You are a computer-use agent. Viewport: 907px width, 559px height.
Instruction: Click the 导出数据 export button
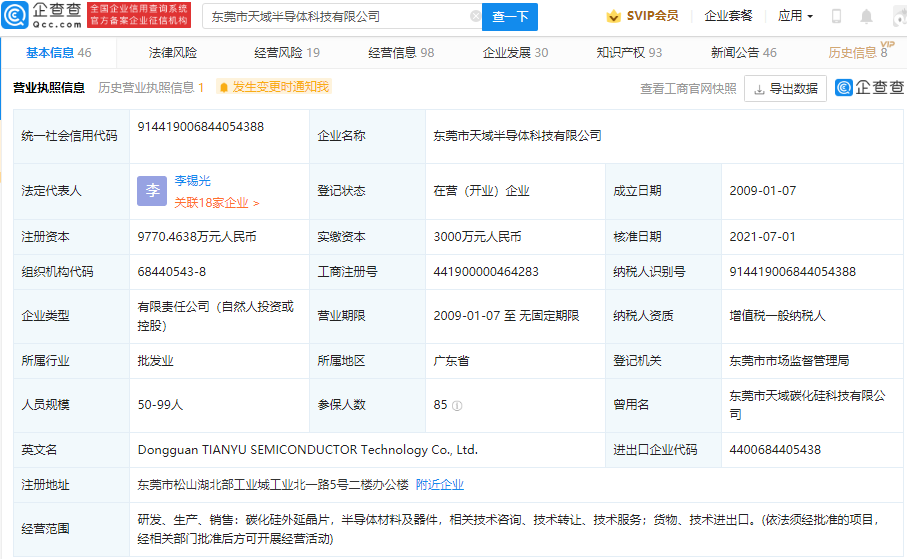tap(786, 89)
